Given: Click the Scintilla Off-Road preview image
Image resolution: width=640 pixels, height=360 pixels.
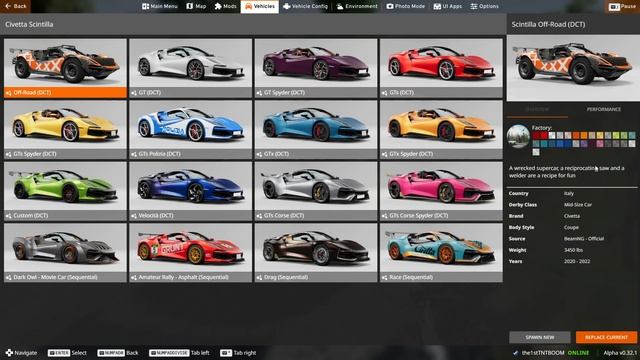Looking at the screenshot, I should [x=573, y=68].
